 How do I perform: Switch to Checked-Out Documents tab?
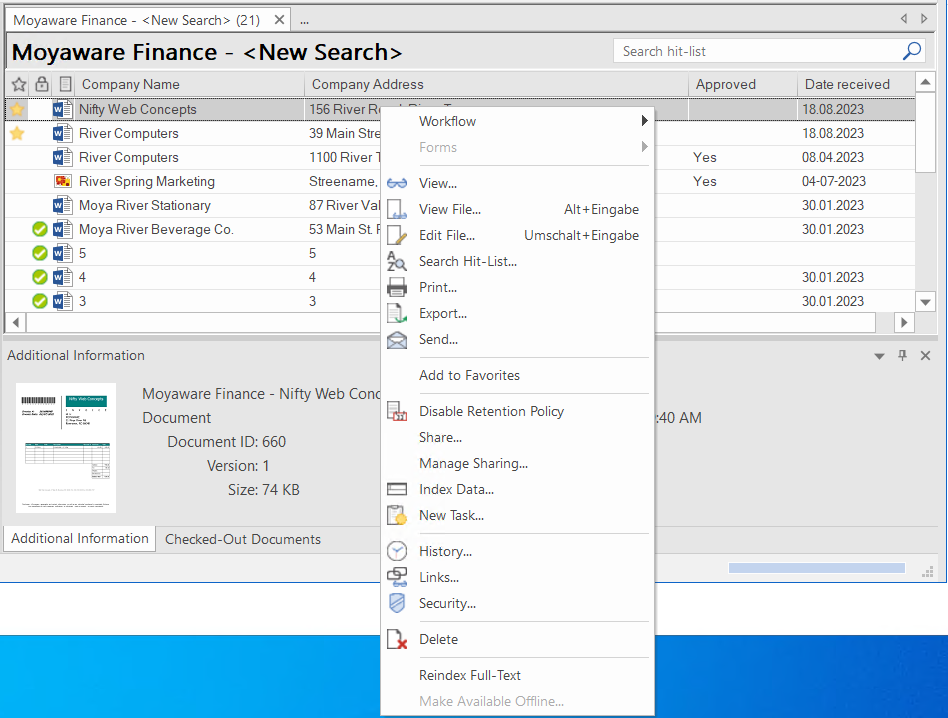[242, 539]
